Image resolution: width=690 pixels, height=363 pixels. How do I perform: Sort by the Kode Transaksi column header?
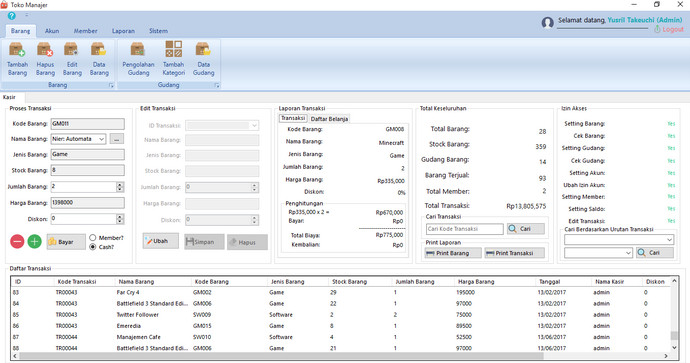[x=77, y=282]
